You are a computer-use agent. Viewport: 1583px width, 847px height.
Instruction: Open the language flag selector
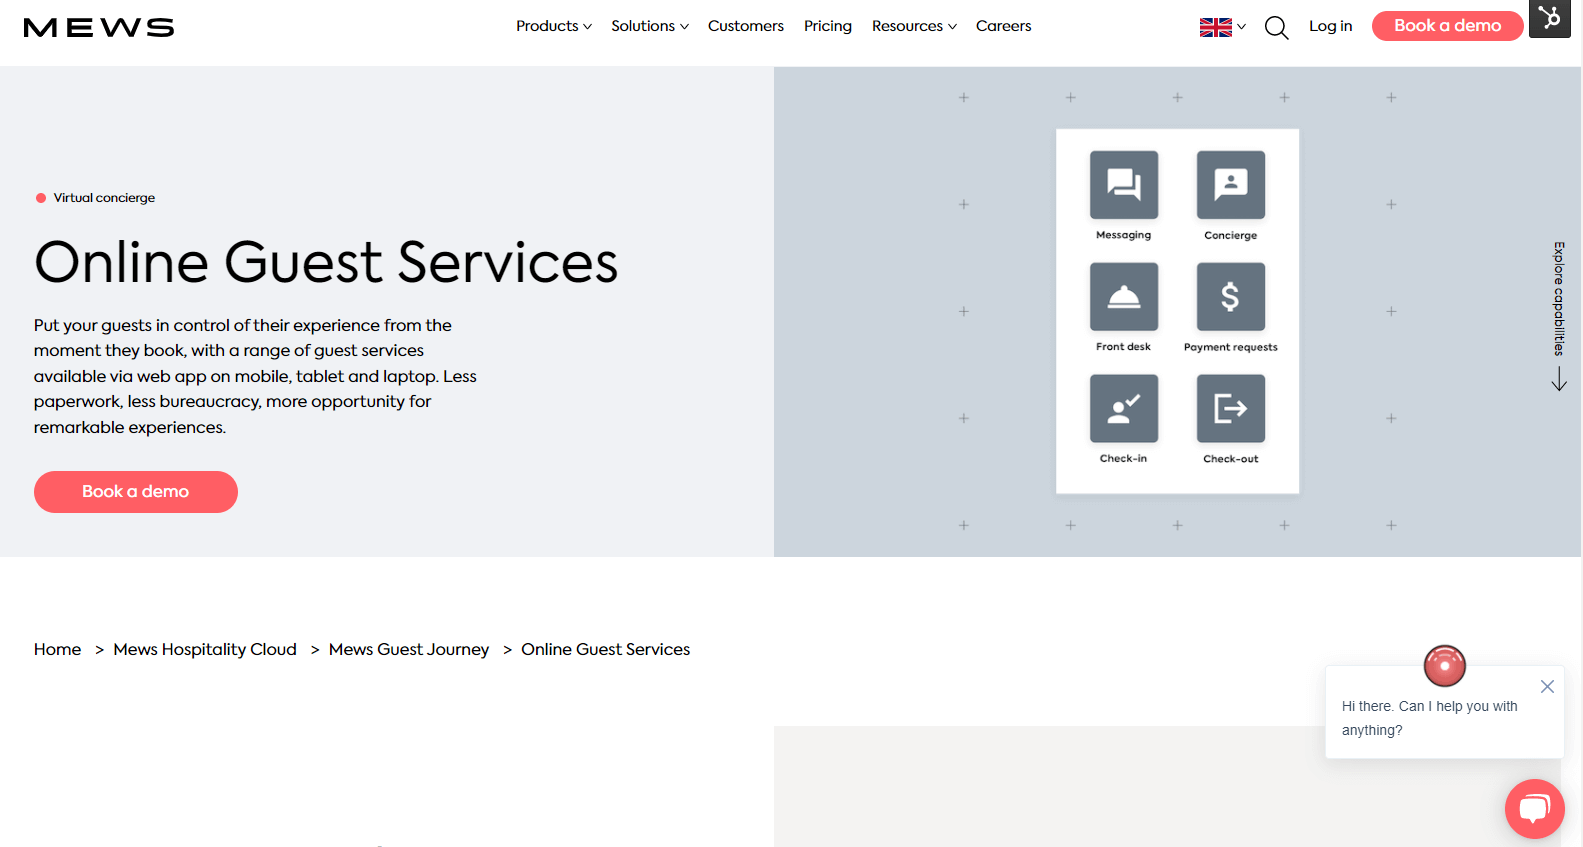(x=1222, y=27)
